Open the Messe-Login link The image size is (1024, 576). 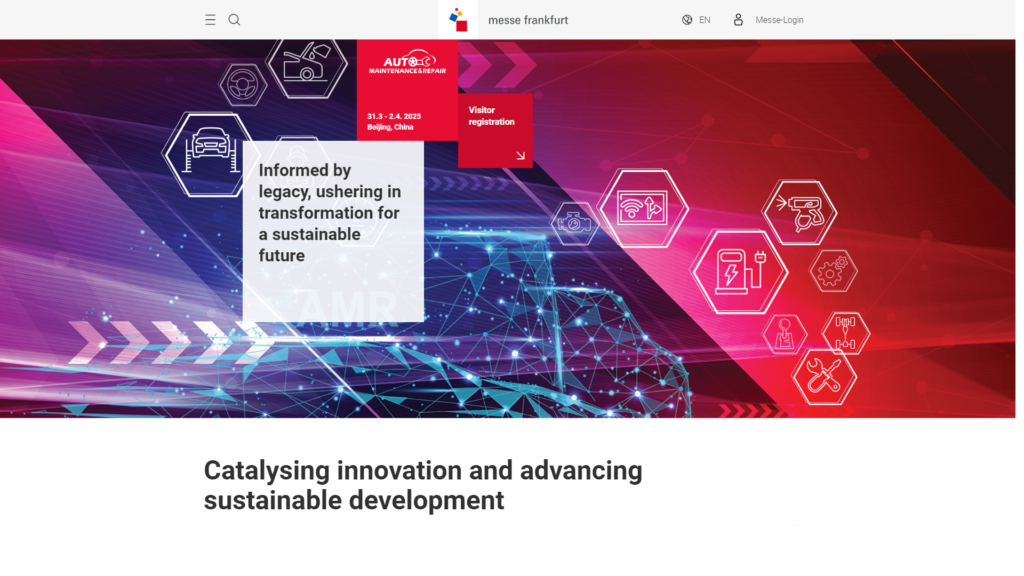click(779, 20)
